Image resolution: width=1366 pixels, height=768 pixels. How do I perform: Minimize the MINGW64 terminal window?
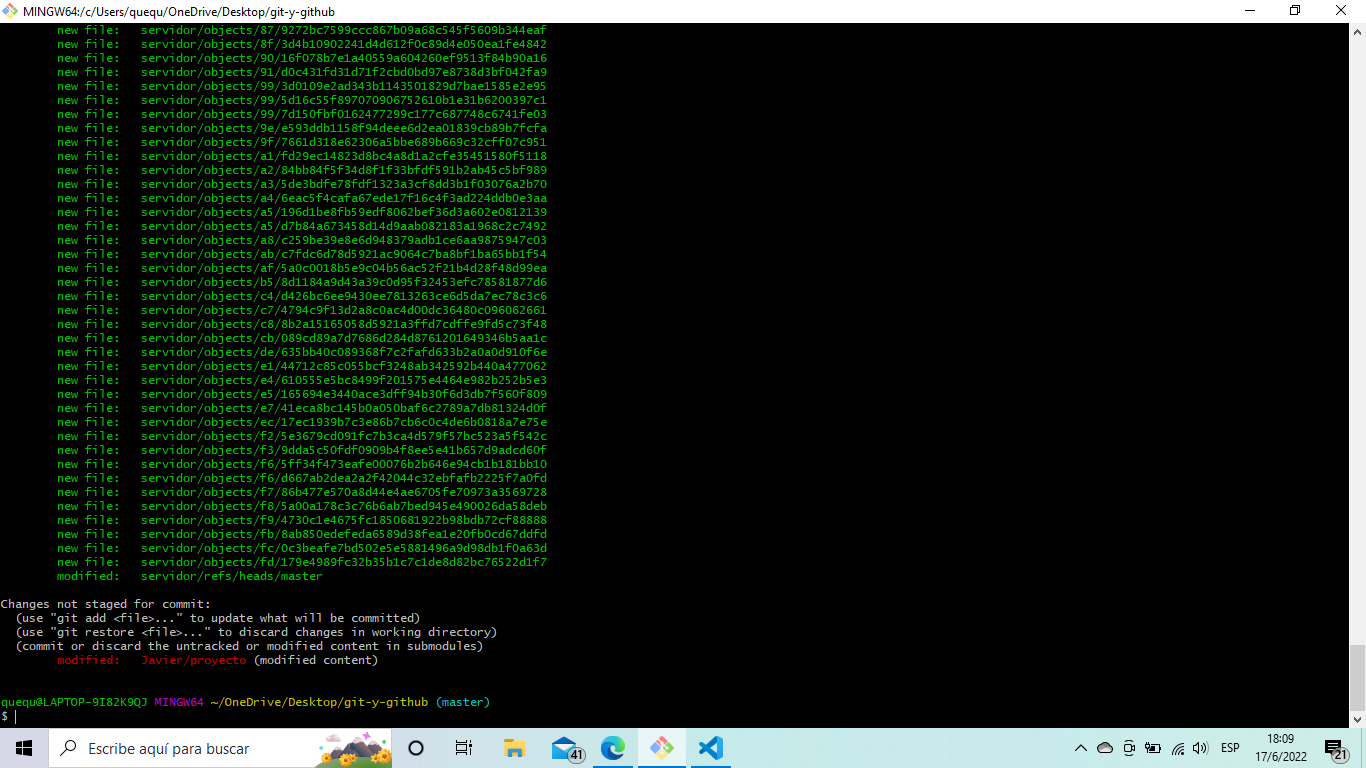tap(1249, 11)
